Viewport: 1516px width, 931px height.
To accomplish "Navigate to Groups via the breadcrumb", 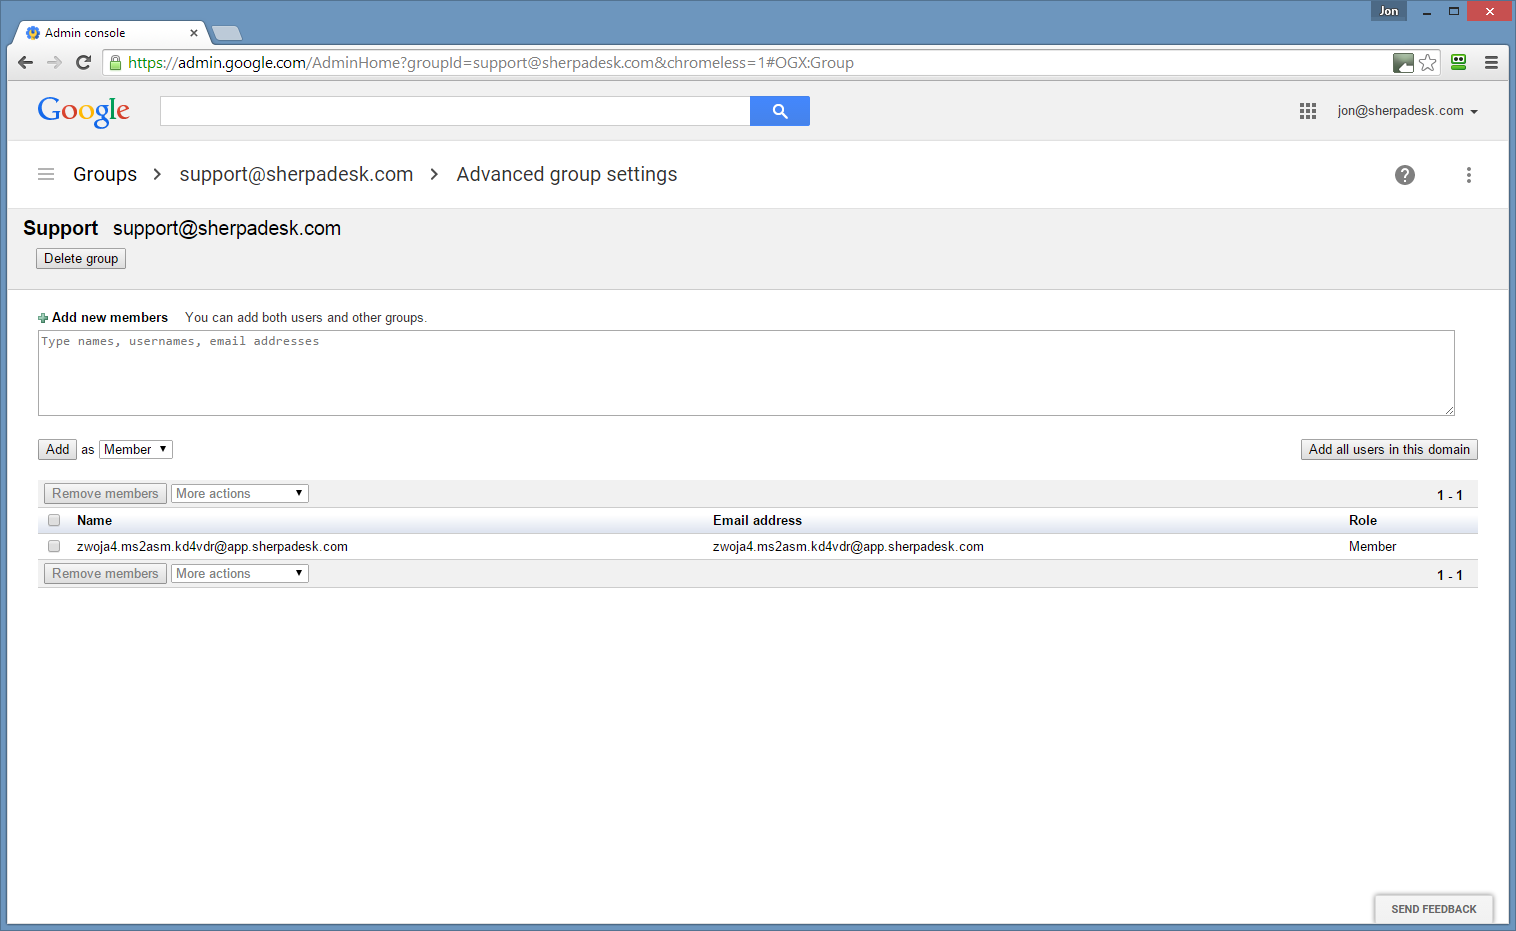I will coord(104,174).
